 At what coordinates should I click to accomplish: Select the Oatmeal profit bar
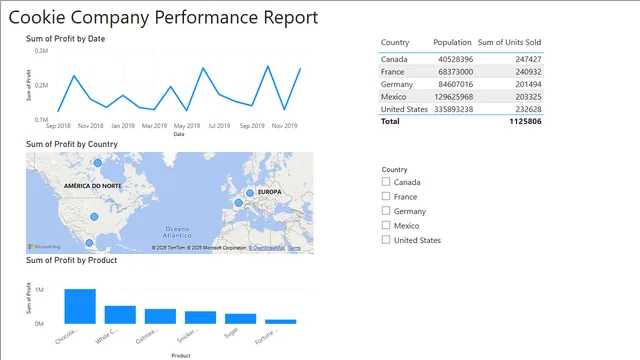pos(160,316)
